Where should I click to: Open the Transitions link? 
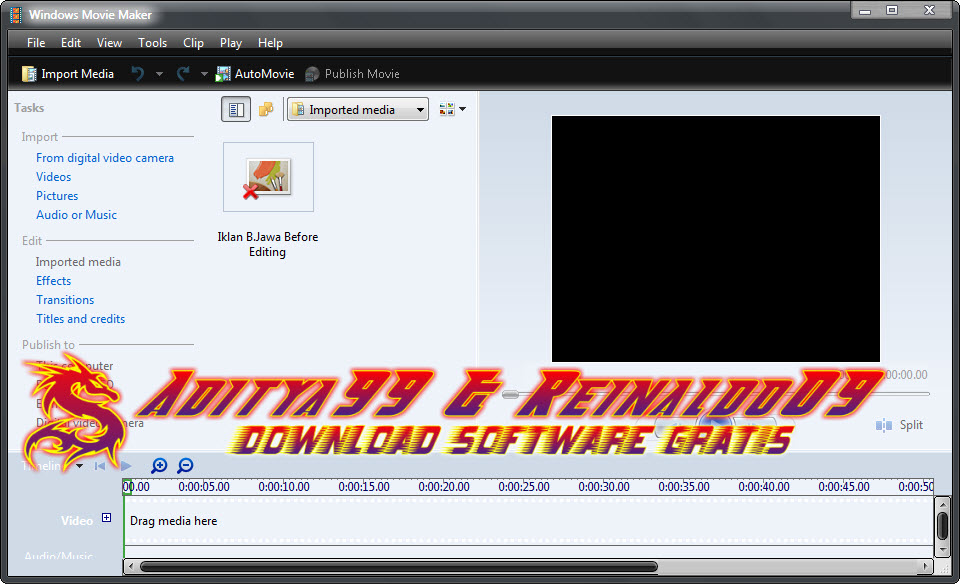coord(65,300)
